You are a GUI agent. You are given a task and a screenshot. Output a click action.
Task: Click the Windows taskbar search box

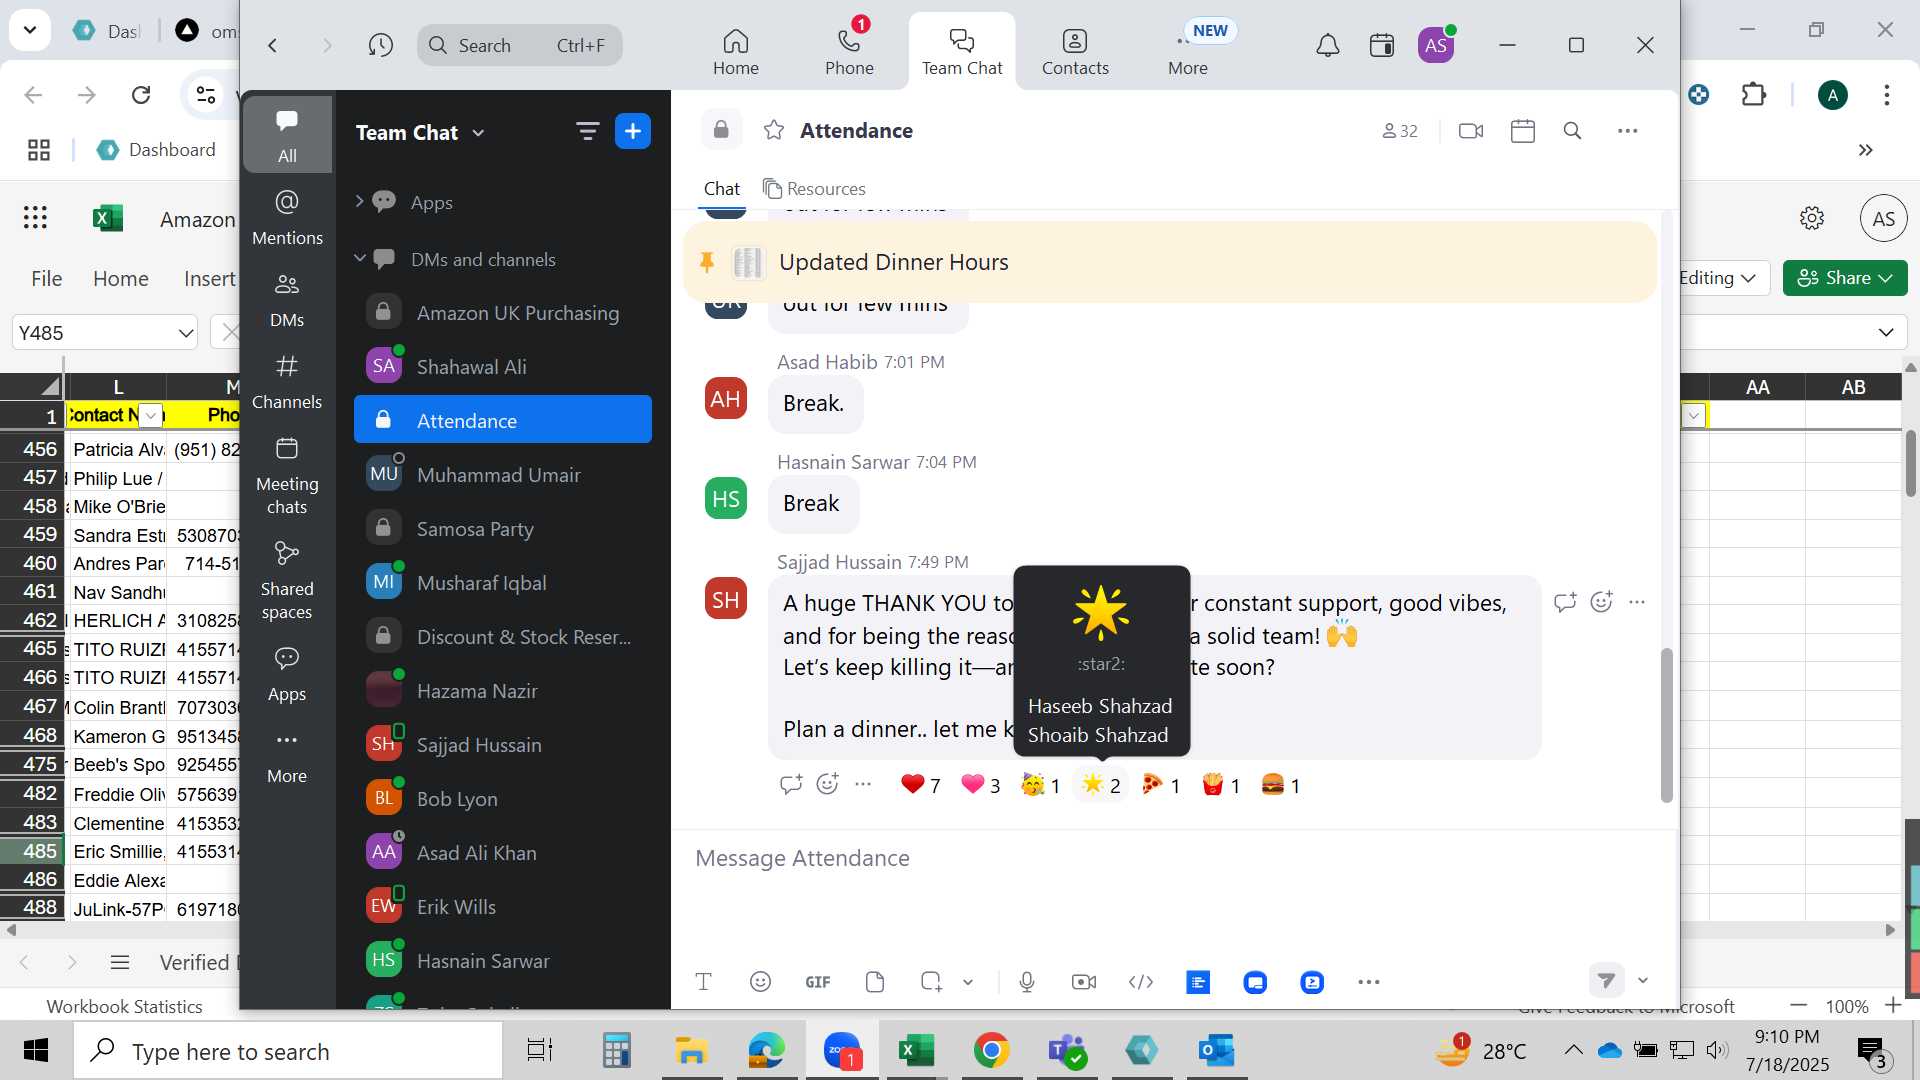coord(288,1052)
